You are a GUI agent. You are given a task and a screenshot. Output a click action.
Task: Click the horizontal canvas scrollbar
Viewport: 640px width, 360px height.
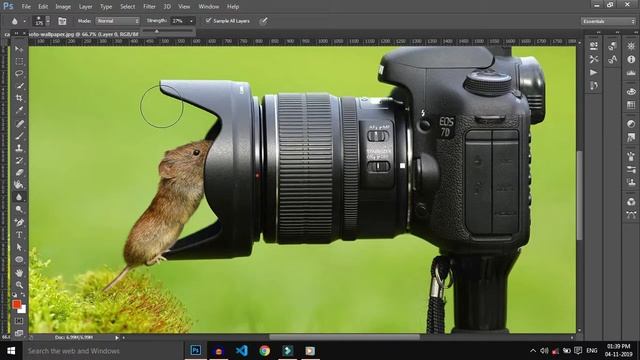tap(344, 337)
